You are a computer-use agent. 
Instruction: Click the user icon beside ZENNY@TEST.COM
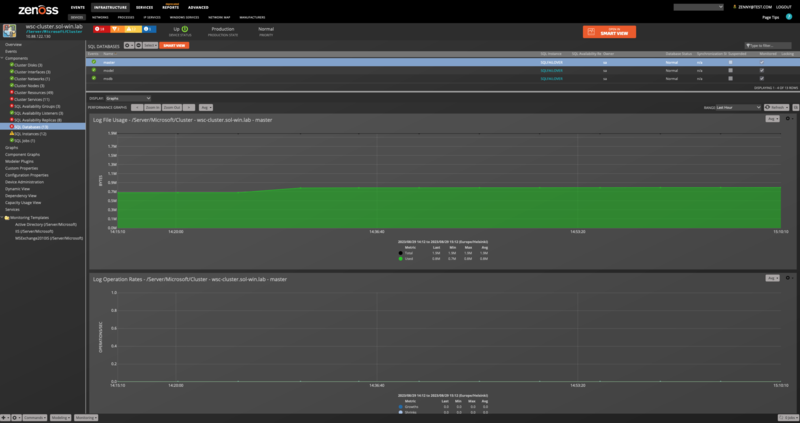(x=735, y=7)
